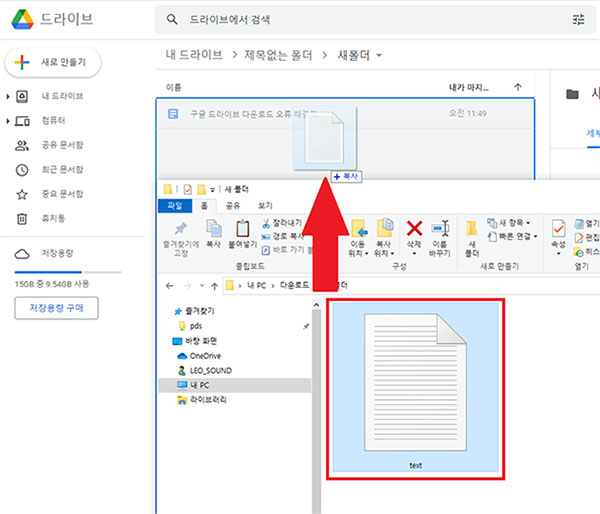Click the 휴지통 trash icon
Image resolution: width=600 pixels, height=514 pixels.
22,219
